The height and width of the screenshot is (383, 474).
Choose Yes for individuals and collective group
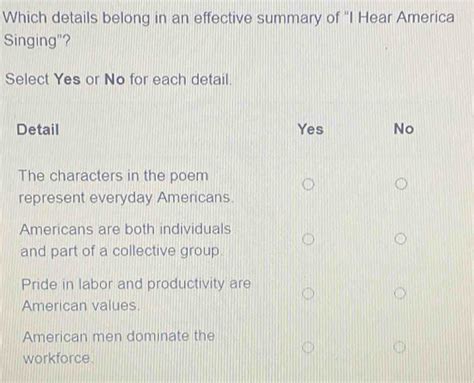point(308,239)
